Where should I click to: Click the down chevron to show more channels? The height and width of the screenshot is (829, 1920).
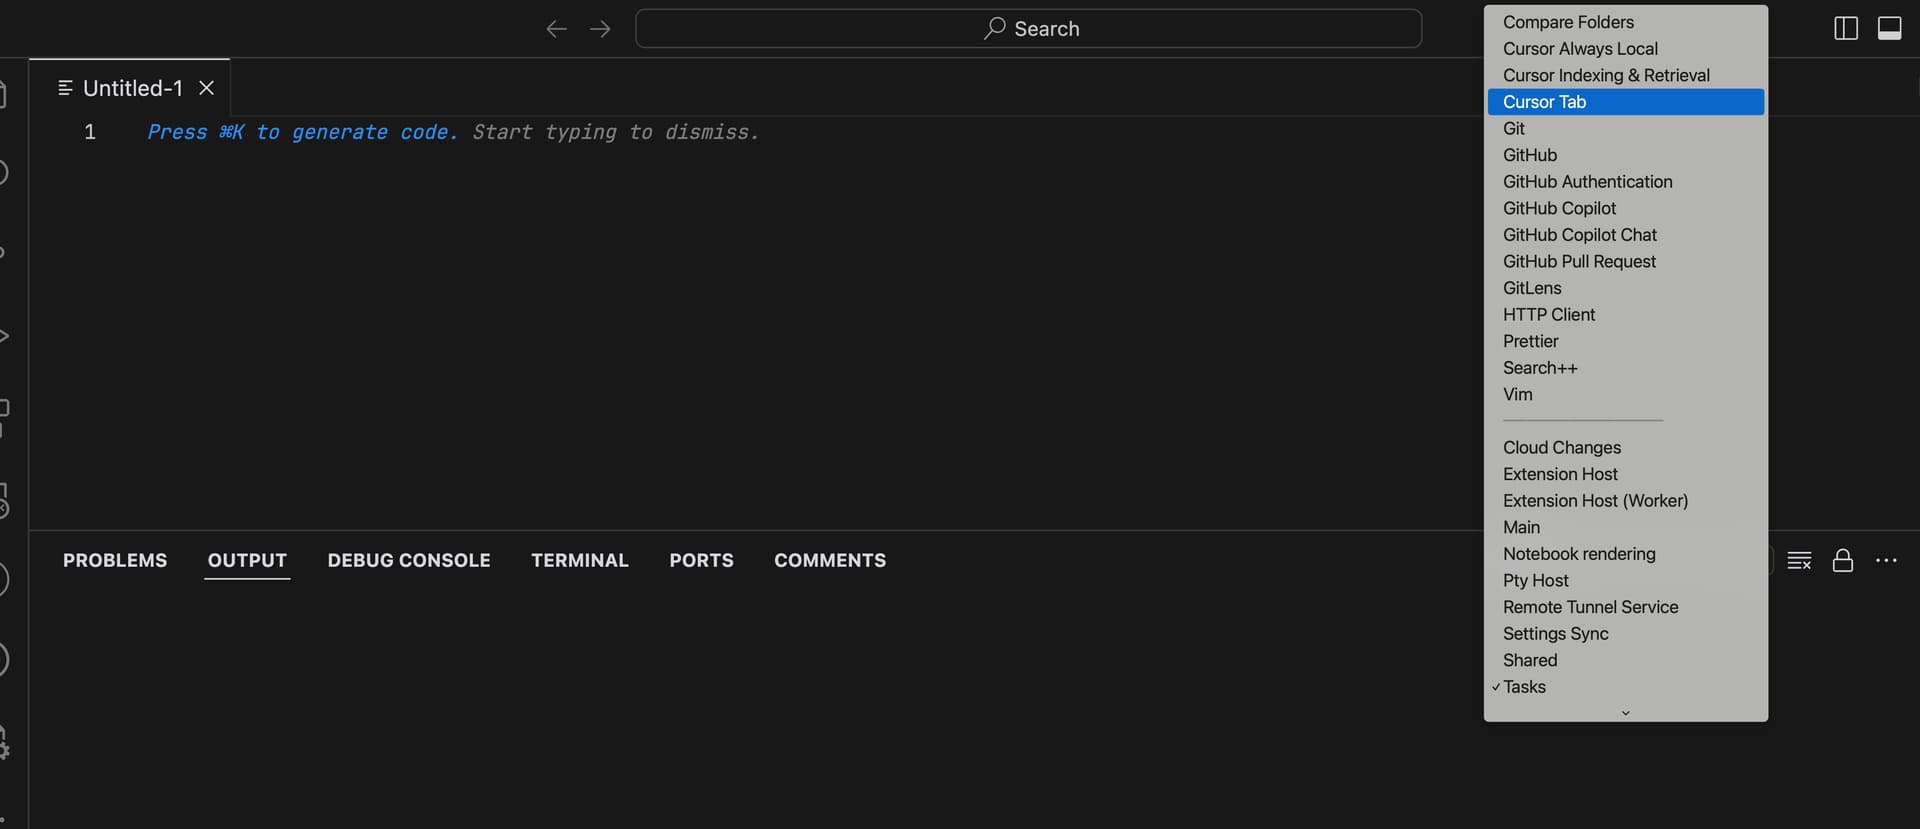pos(1626,713)
